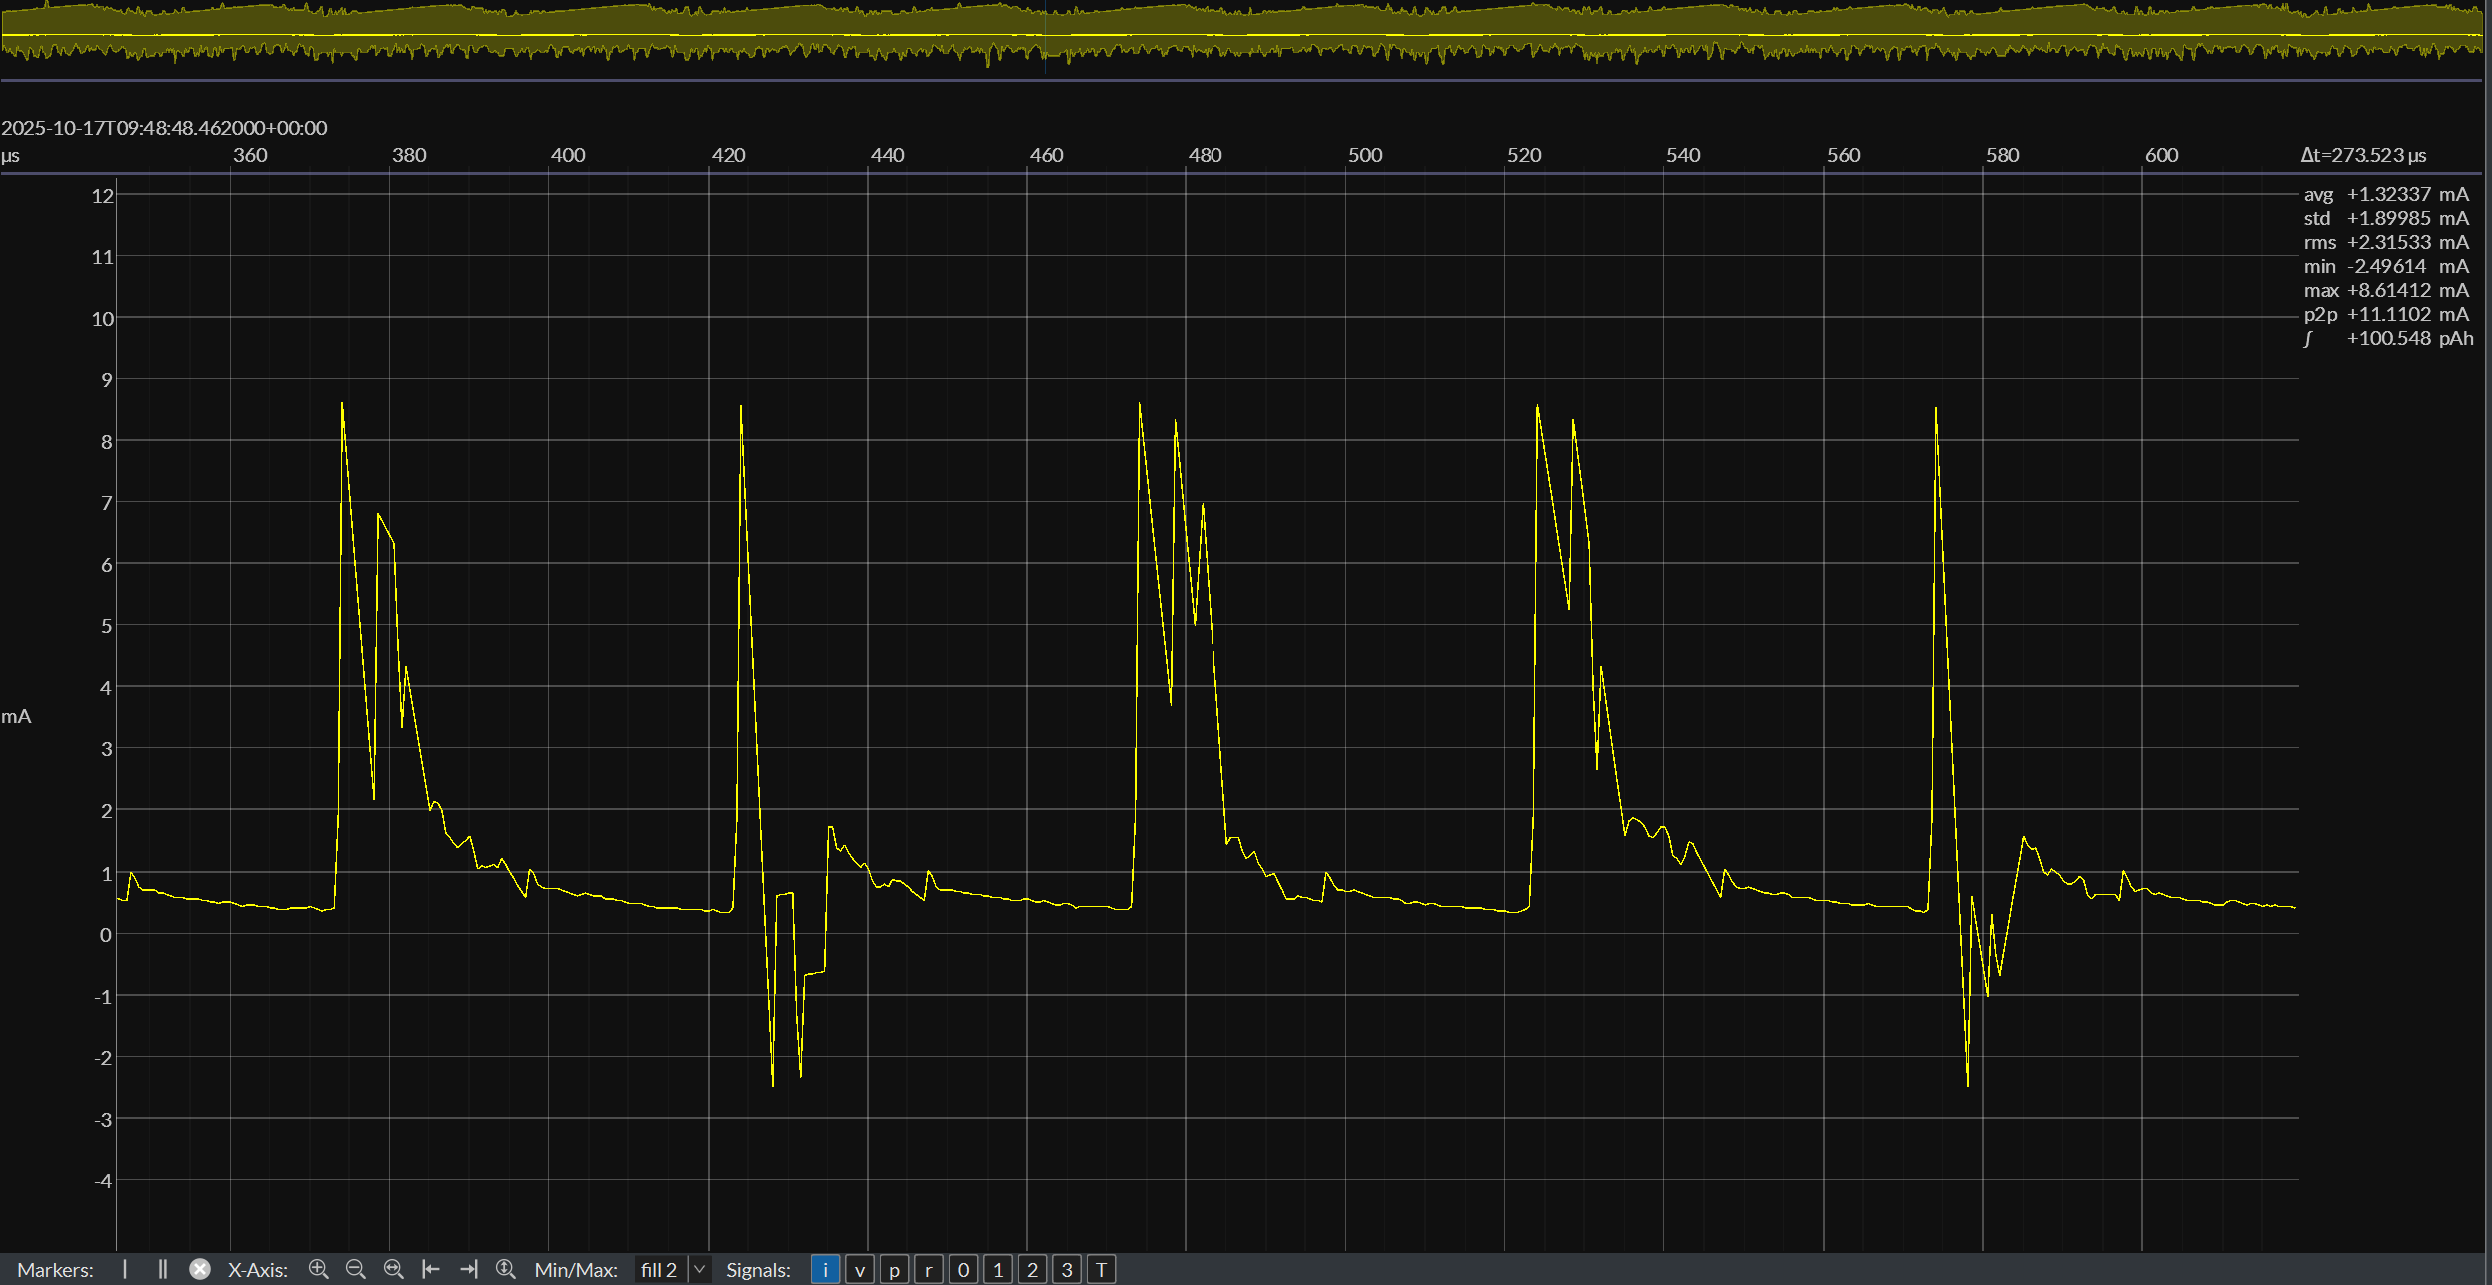The image size is (2492, 1285).
Task: Add a single marker
Action: click(125, 1269)
